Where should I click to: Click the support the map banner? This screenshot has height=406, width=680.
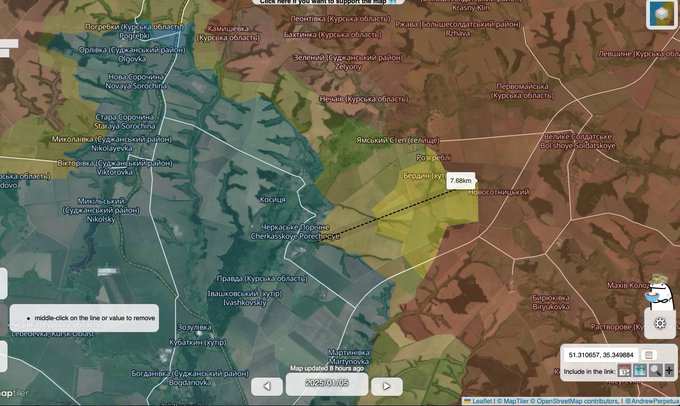tap(328, 2)
